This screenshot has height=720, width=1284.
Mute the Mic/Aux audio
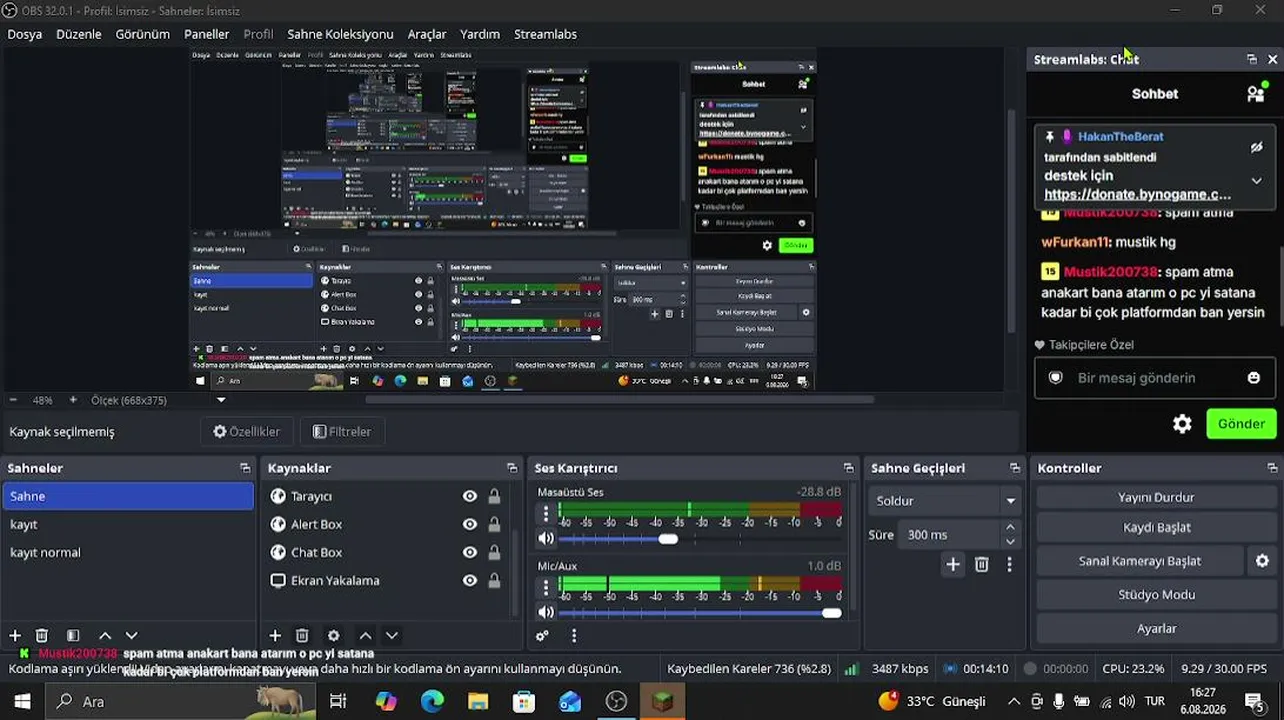coord(546,612)
